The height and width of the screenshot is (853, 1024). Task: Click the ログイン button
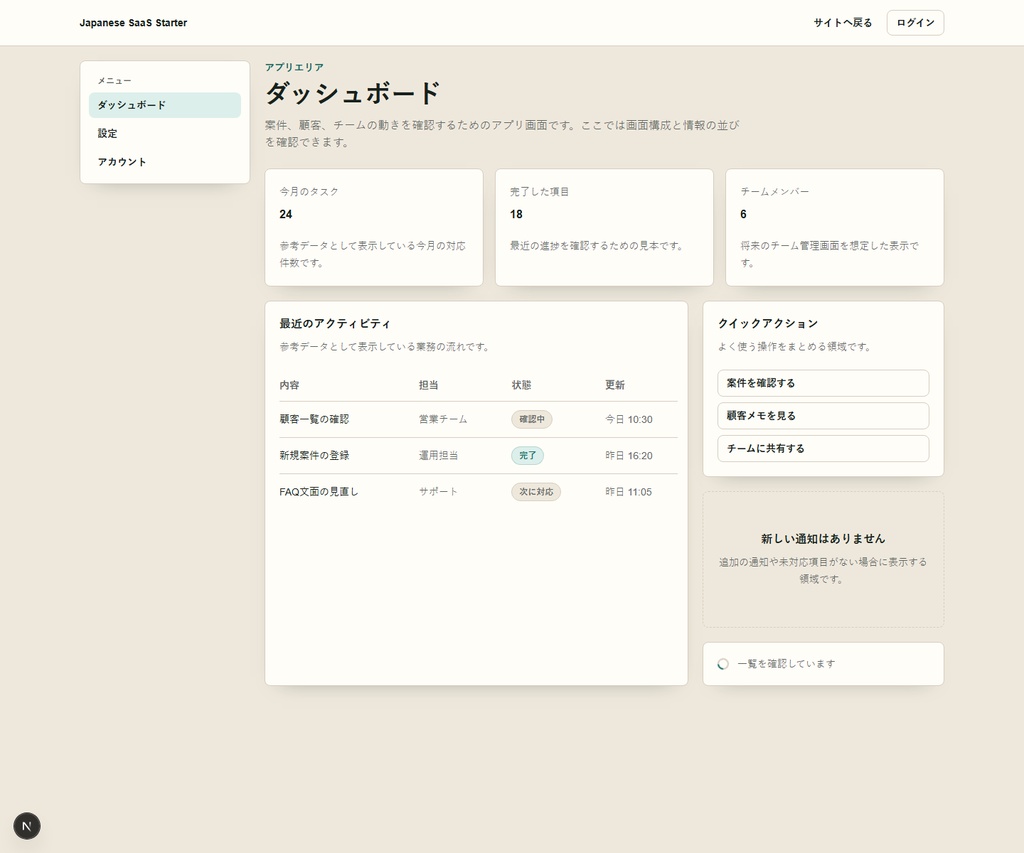click(915, 23)
